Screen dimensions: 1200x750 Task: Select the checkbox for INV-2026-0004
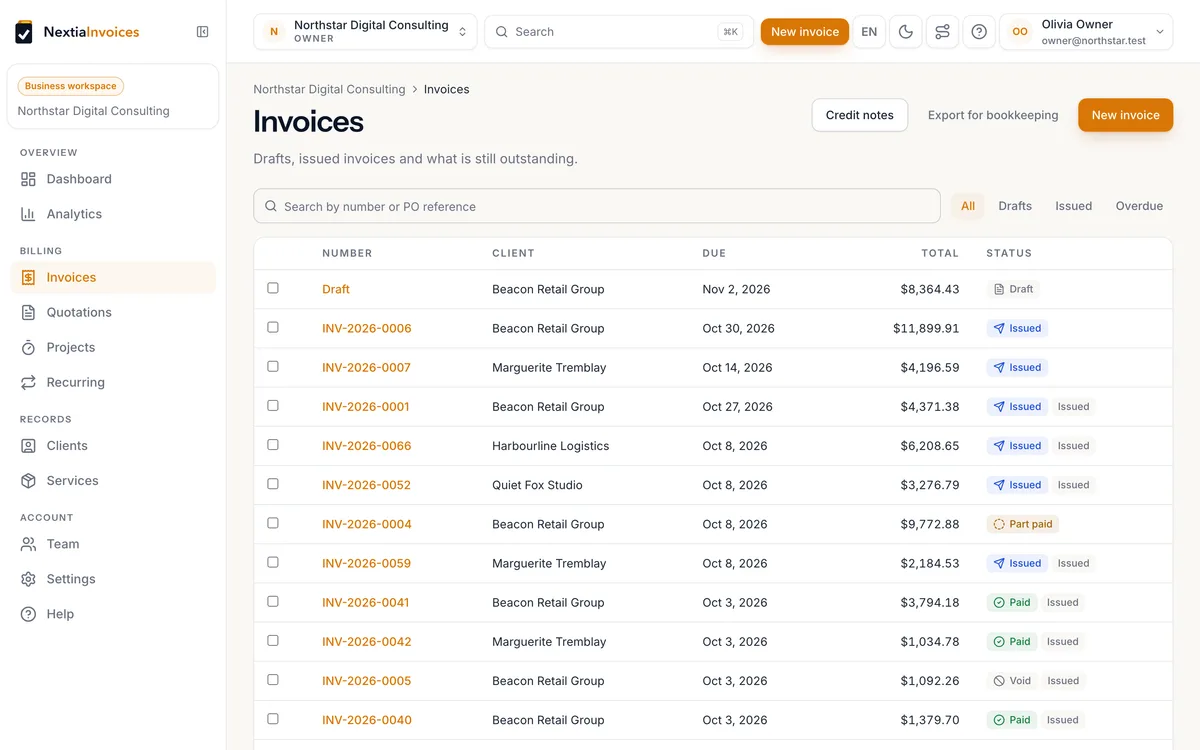[x=273, y=523]
